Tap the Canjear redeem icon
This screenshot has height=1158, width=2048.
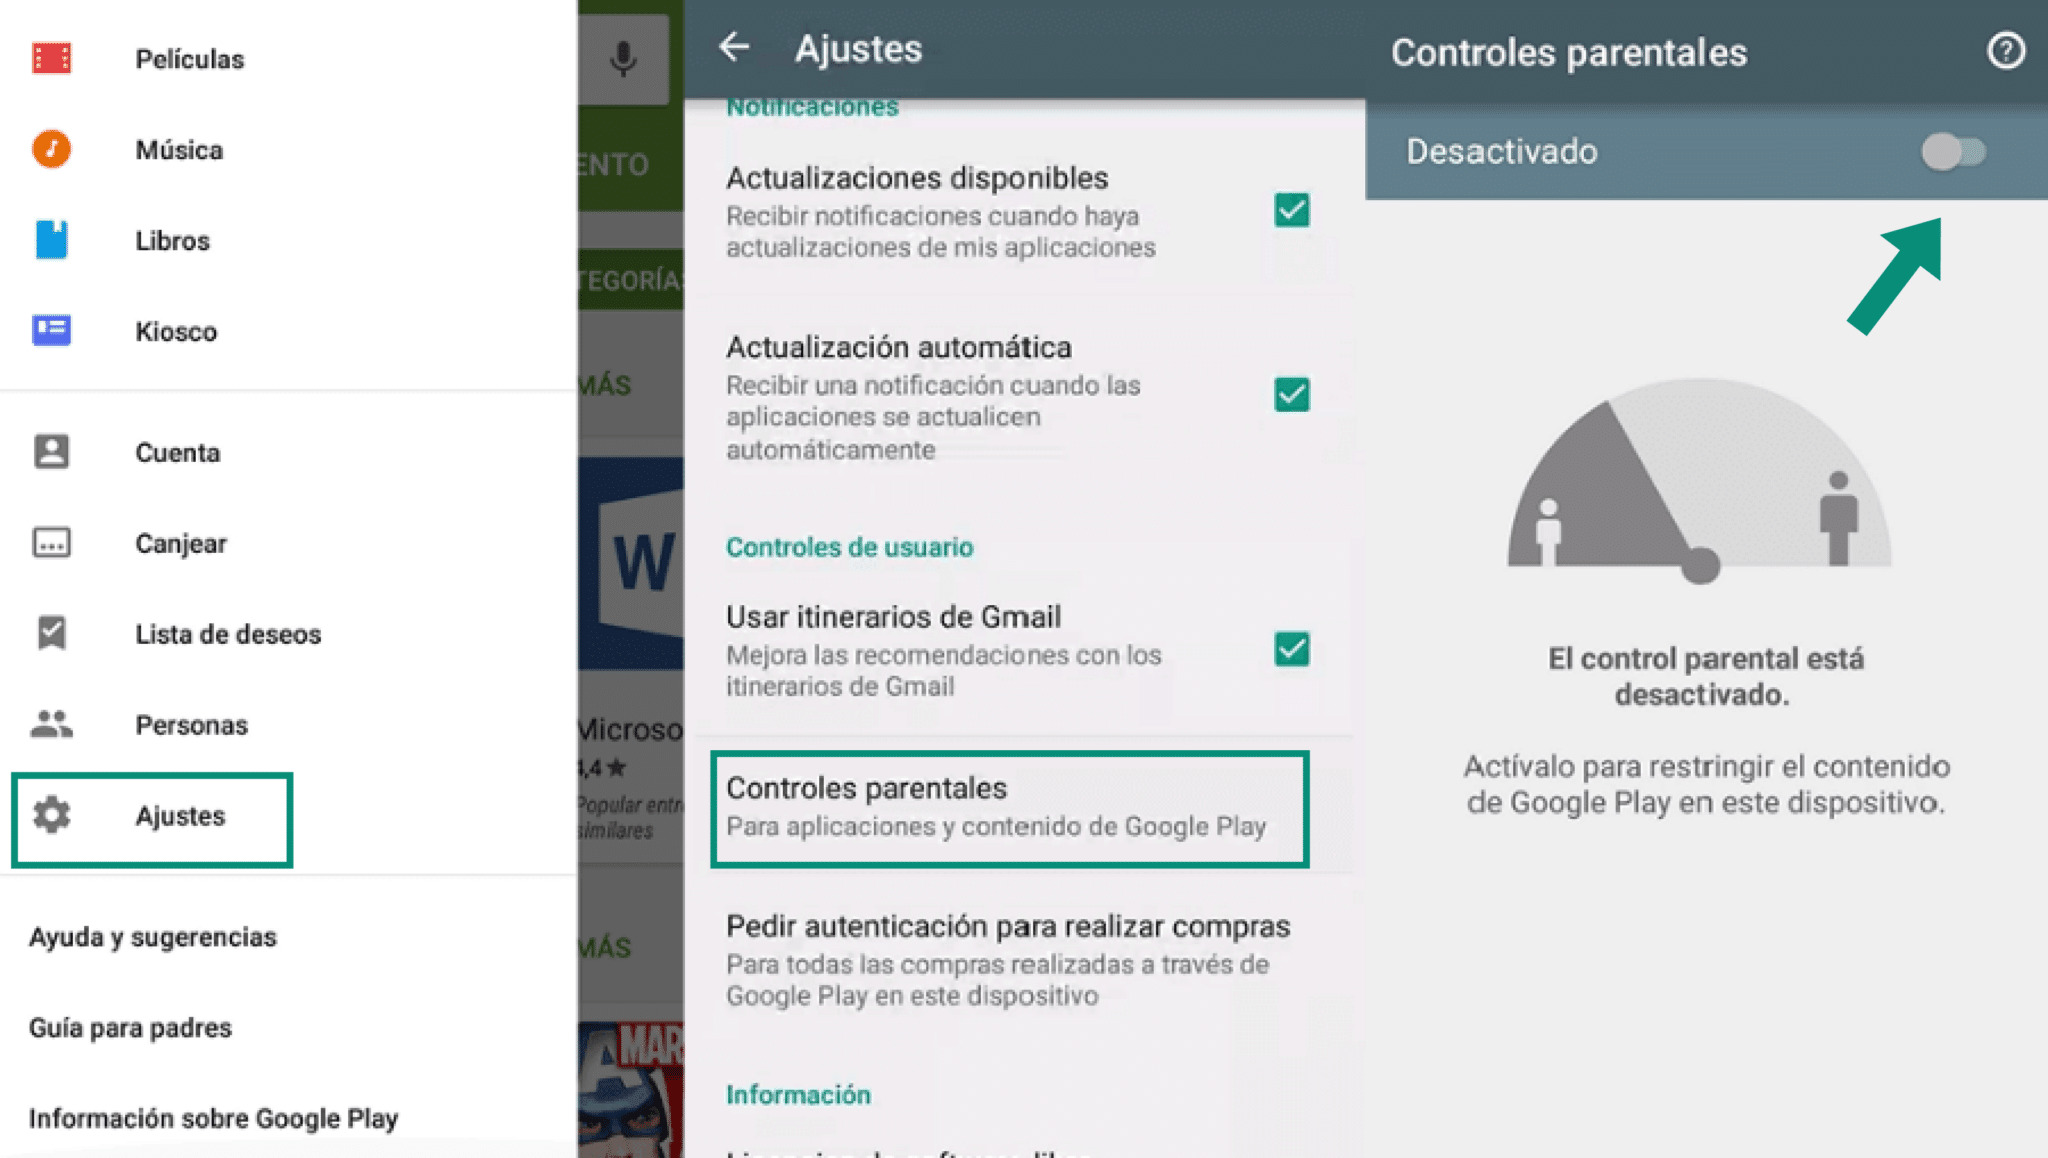[x=51, y=543]
